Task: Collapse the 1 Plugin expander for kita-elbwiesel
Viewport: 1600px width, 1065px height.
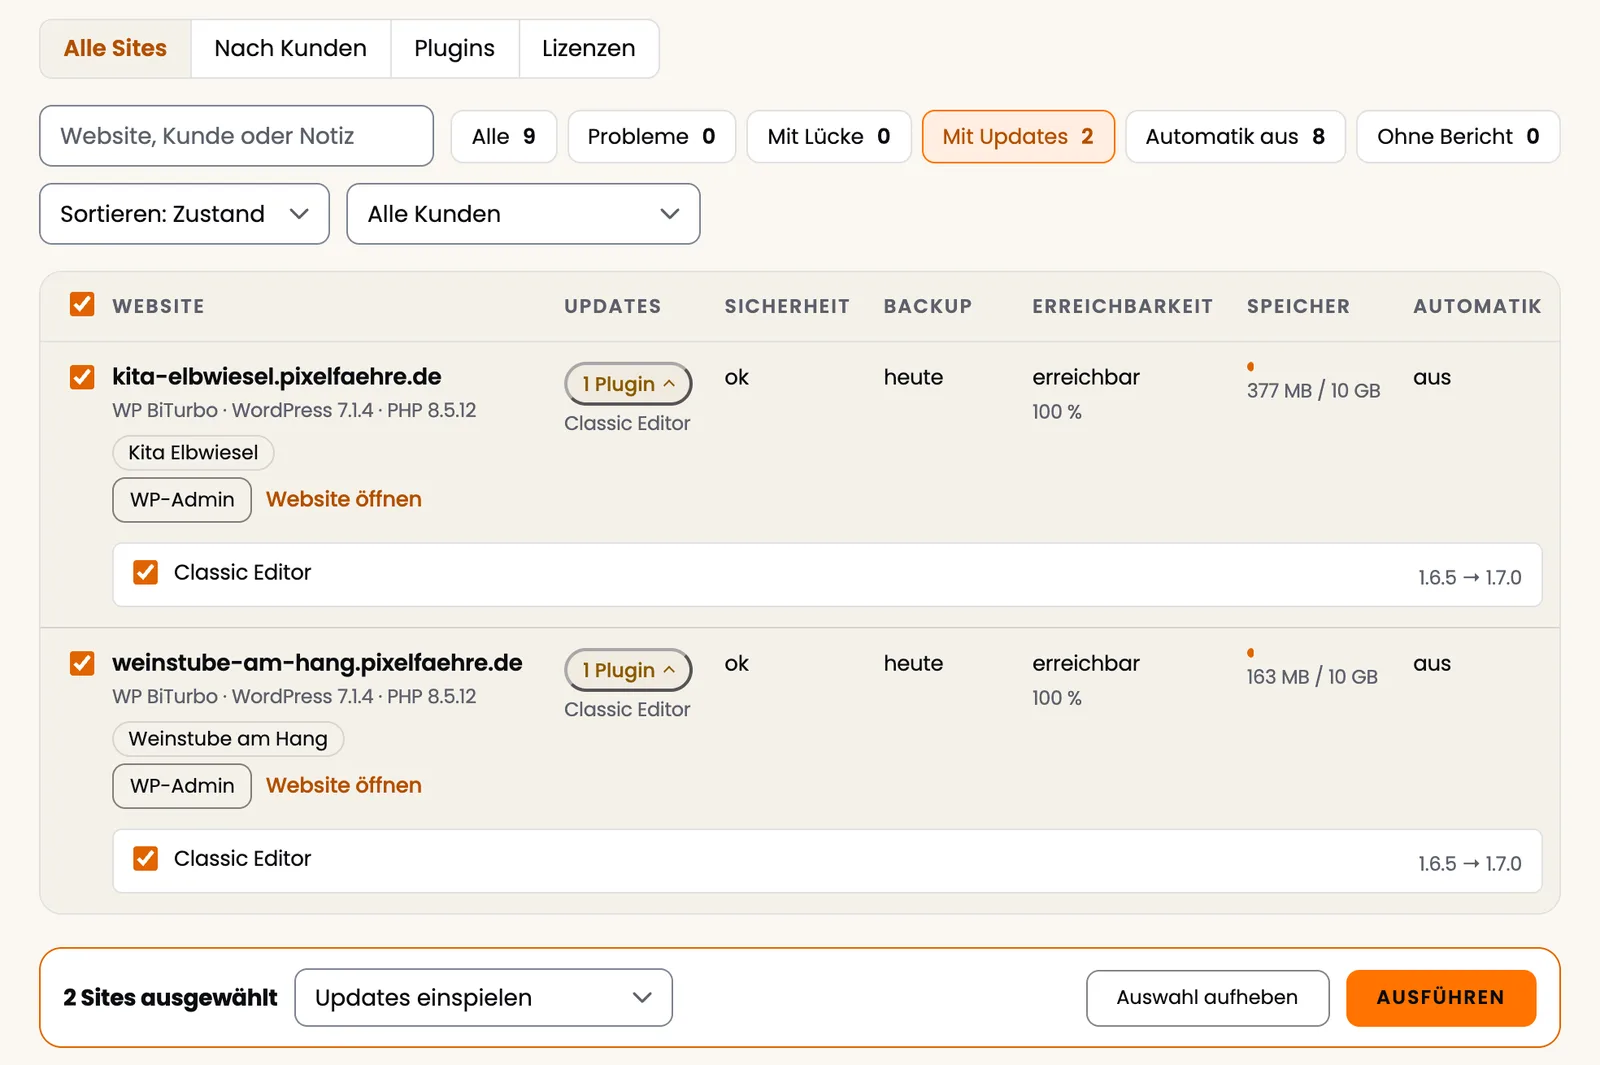Action: click(x=628, y=384)
